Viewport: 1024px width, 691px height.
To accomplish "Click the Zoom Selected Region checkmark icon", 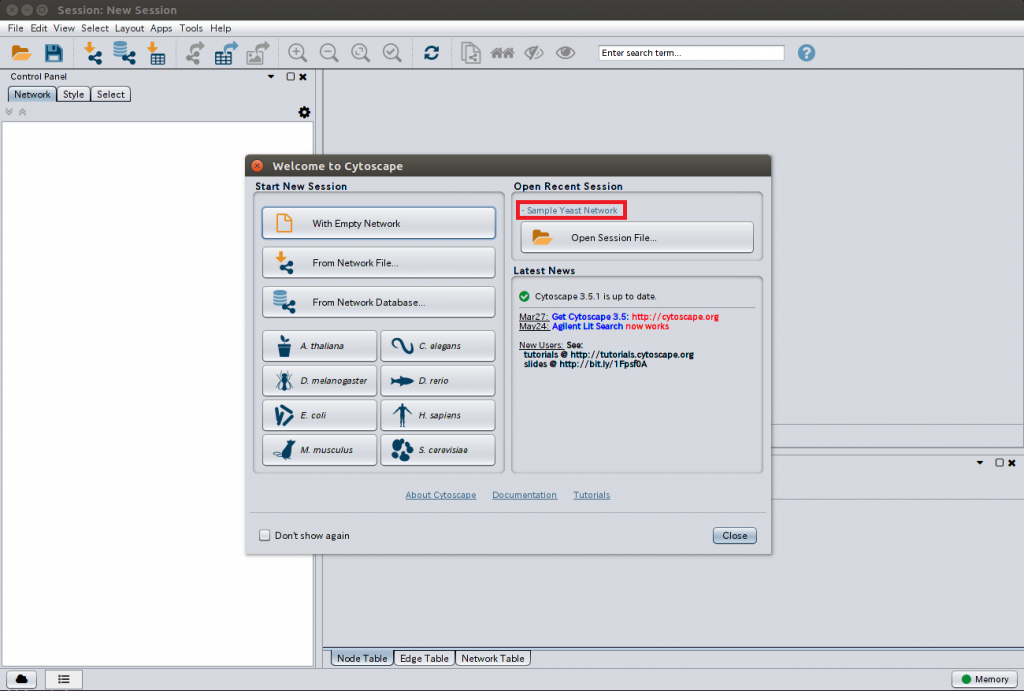I will [x=392, y=53].
